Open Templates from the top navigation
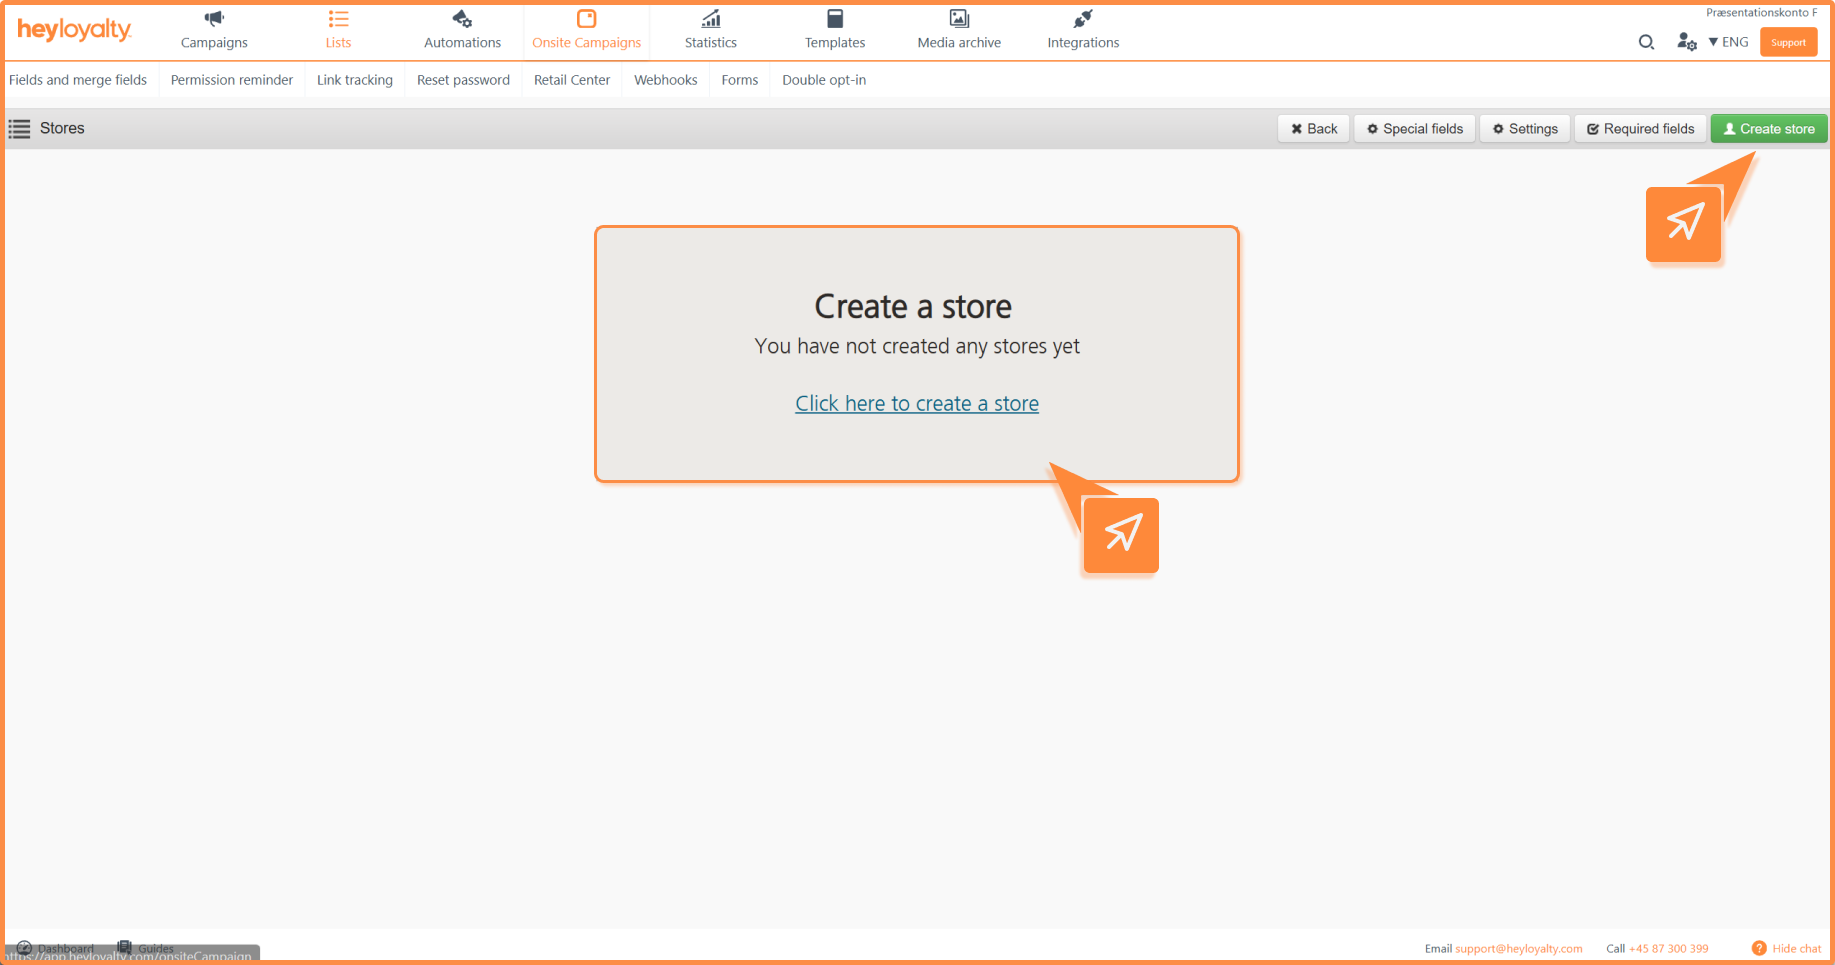This screenshot has height=965, width=1835. point(835,30)
